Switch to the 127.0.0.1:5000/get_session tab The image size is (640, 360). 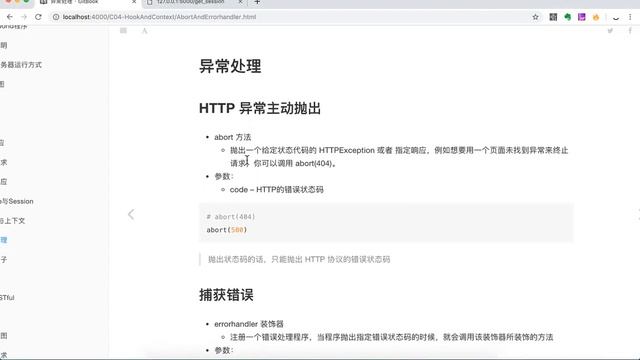tap(191, 2)
